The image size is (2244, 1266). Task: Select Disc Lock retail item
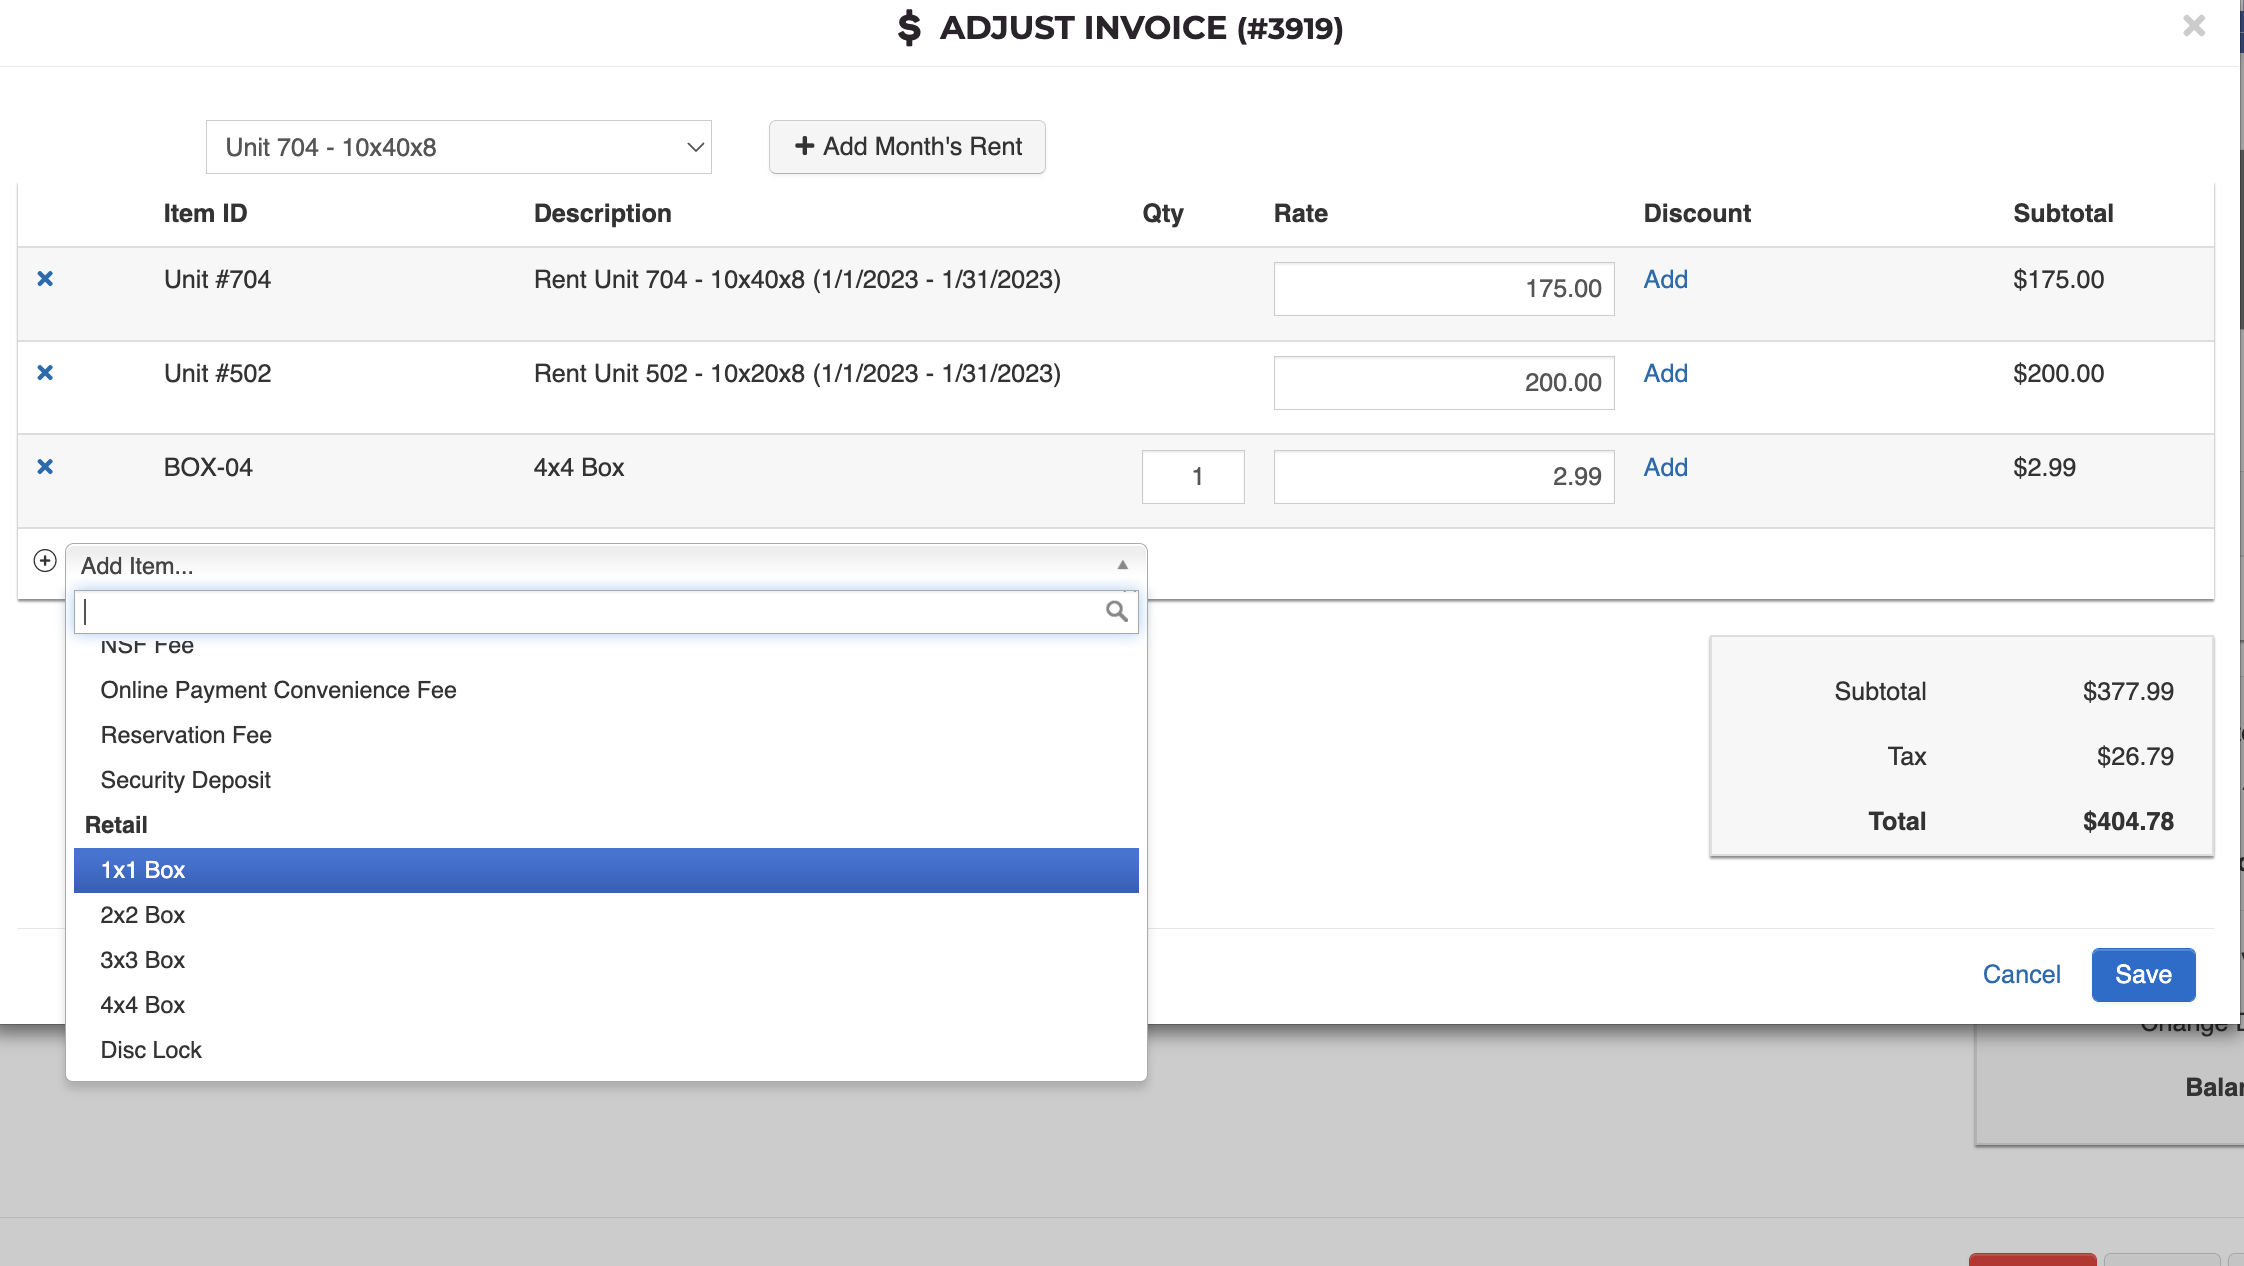coord(151,1050)
